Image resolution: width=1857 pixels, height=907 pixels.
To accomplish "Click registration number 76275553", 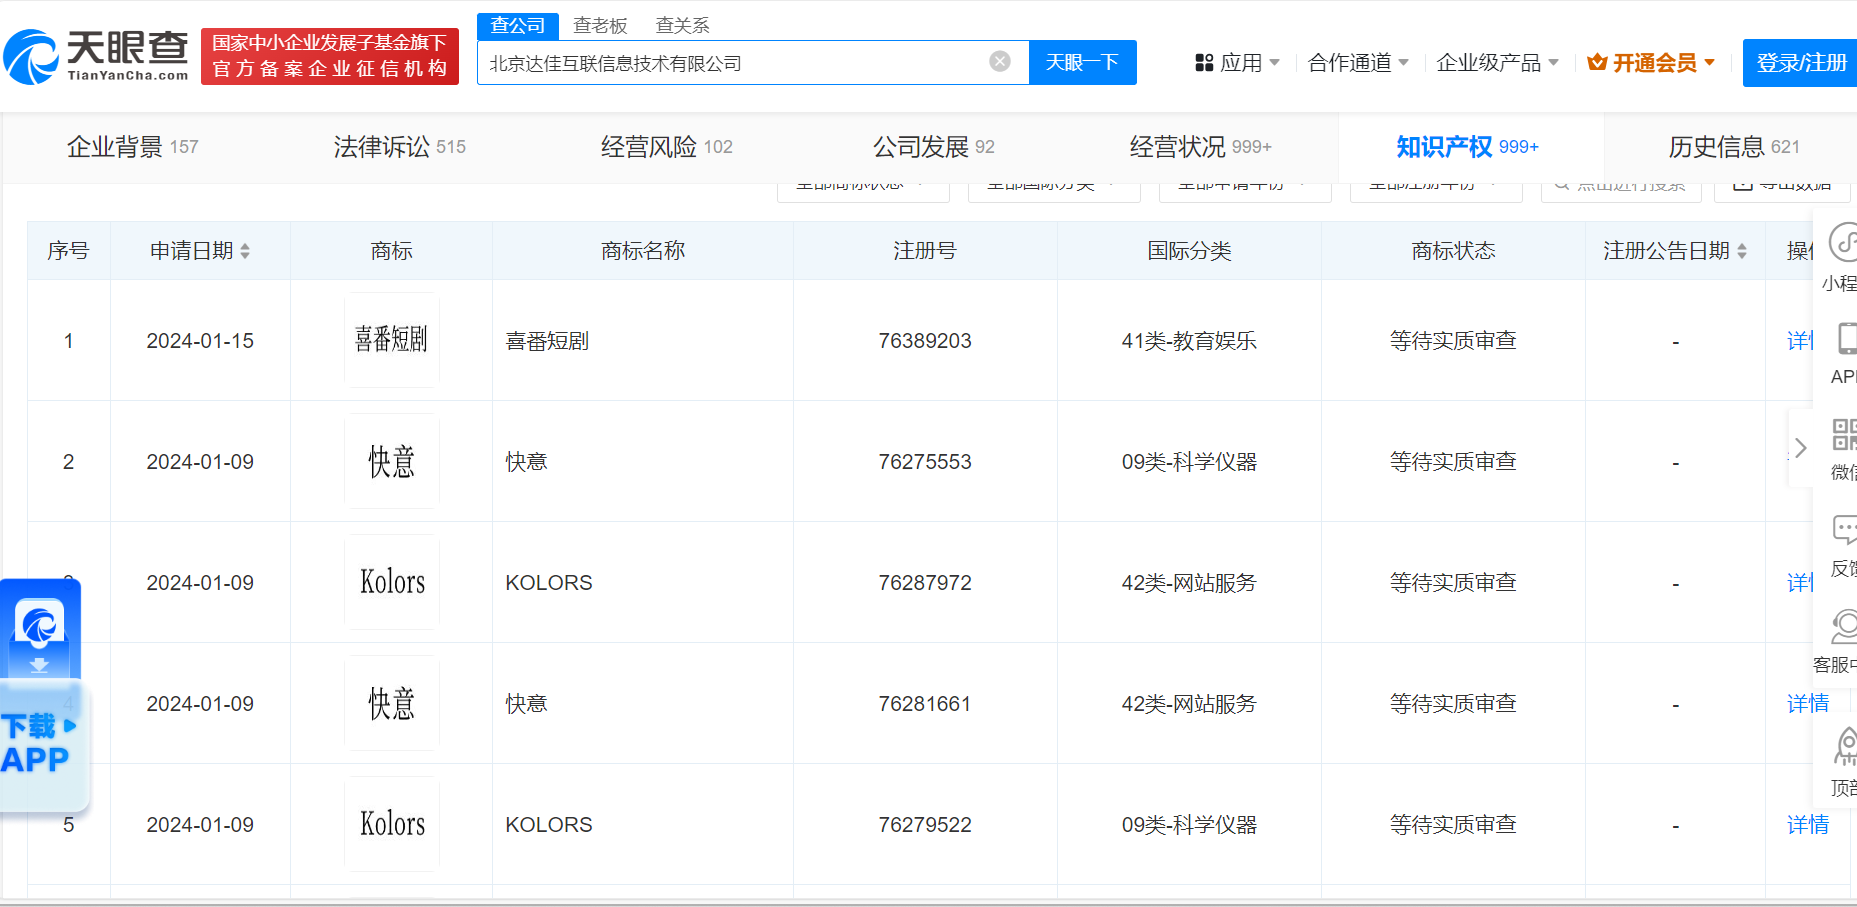I will pos(925,462).
